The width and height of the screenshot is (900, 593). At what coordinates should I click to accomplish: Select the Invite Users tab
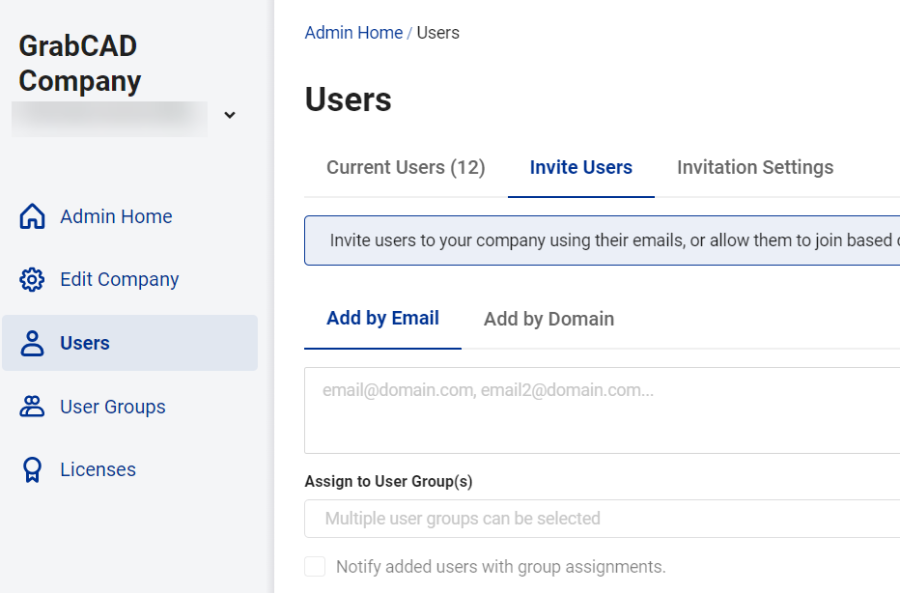click(581, 168)
